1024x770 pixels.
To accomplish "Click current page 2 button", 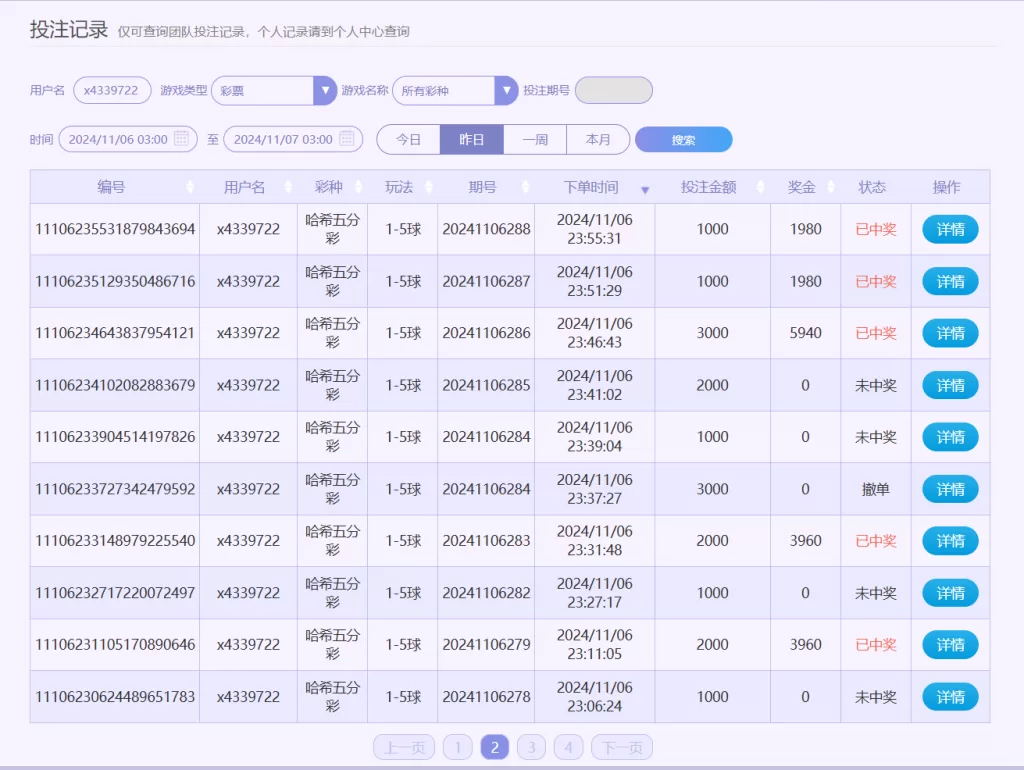I will (x=494, y=747).
